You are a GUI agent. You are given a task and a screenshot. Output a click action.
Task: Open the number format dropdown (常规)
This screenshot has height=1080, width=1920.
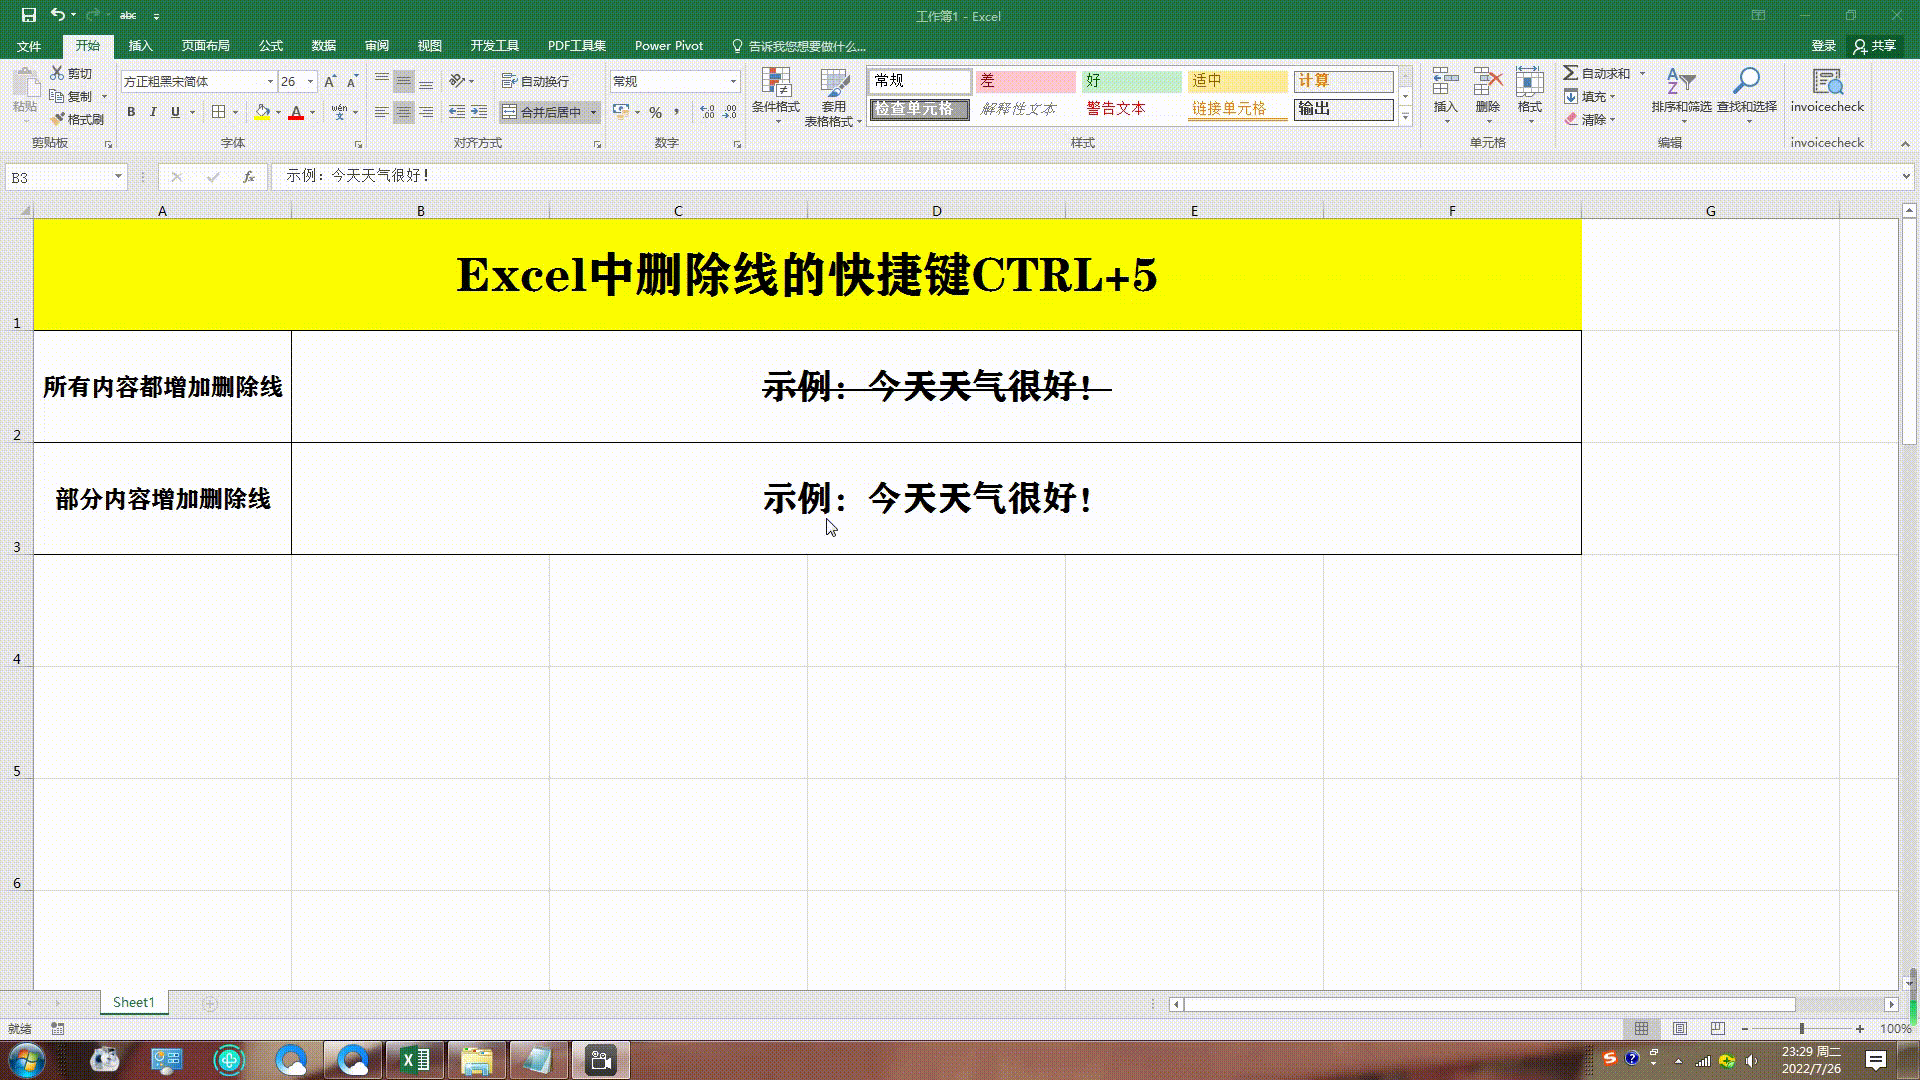pyautogui.click(x=733, y=81)
